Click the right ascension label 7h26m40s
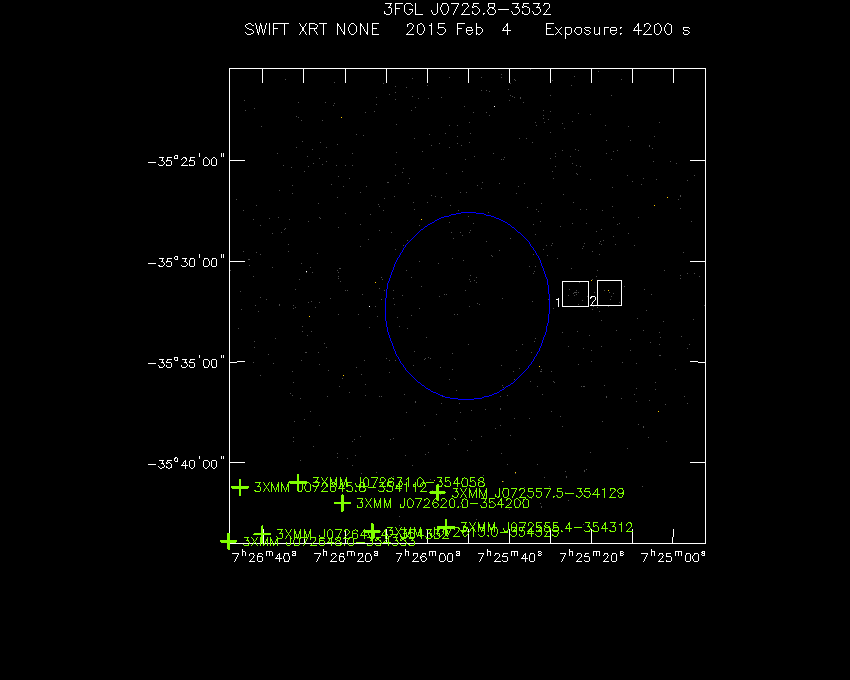Image resolution: width=850 pixels, height=680 pixels. [264, 557]
